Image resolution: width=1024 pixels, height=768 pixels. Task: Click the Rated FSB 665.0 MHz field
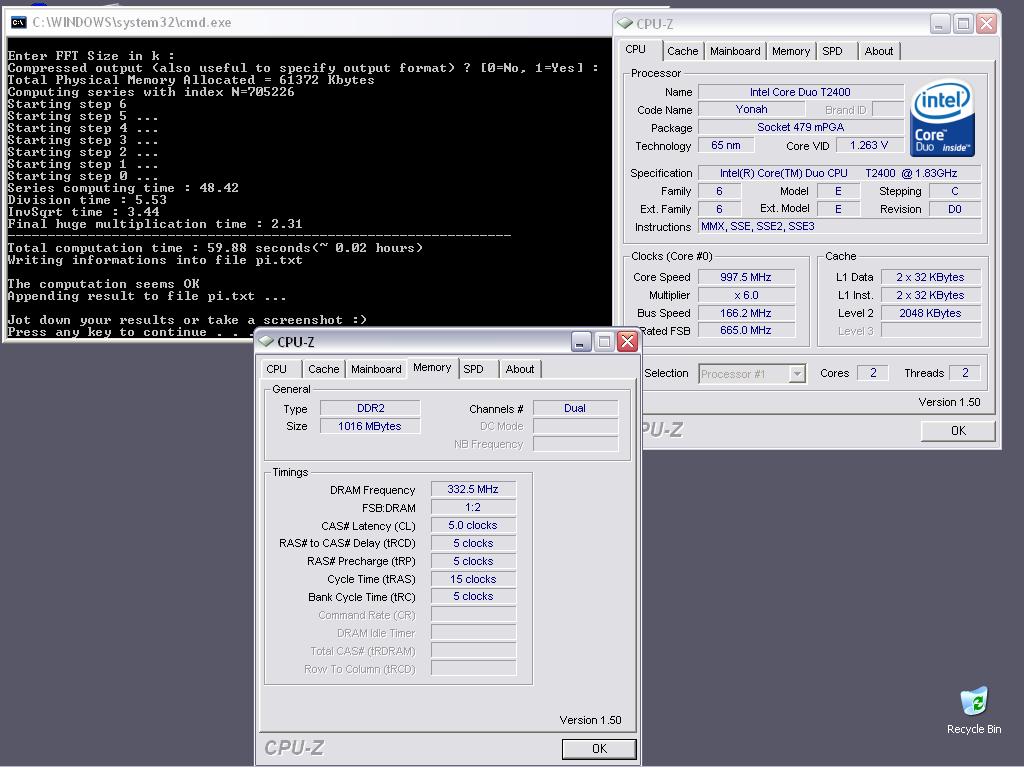click(x=746, y=330)
